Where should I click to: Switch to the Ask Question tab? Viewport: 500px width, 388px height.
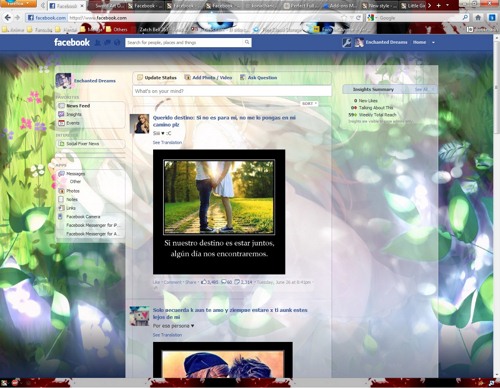click(259, 78)
